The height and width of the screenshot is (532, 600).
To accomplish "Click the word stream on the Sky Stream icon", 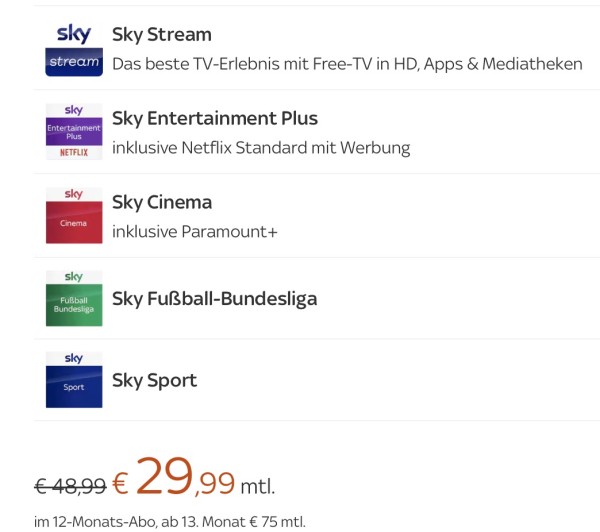I will coord(74,62).
